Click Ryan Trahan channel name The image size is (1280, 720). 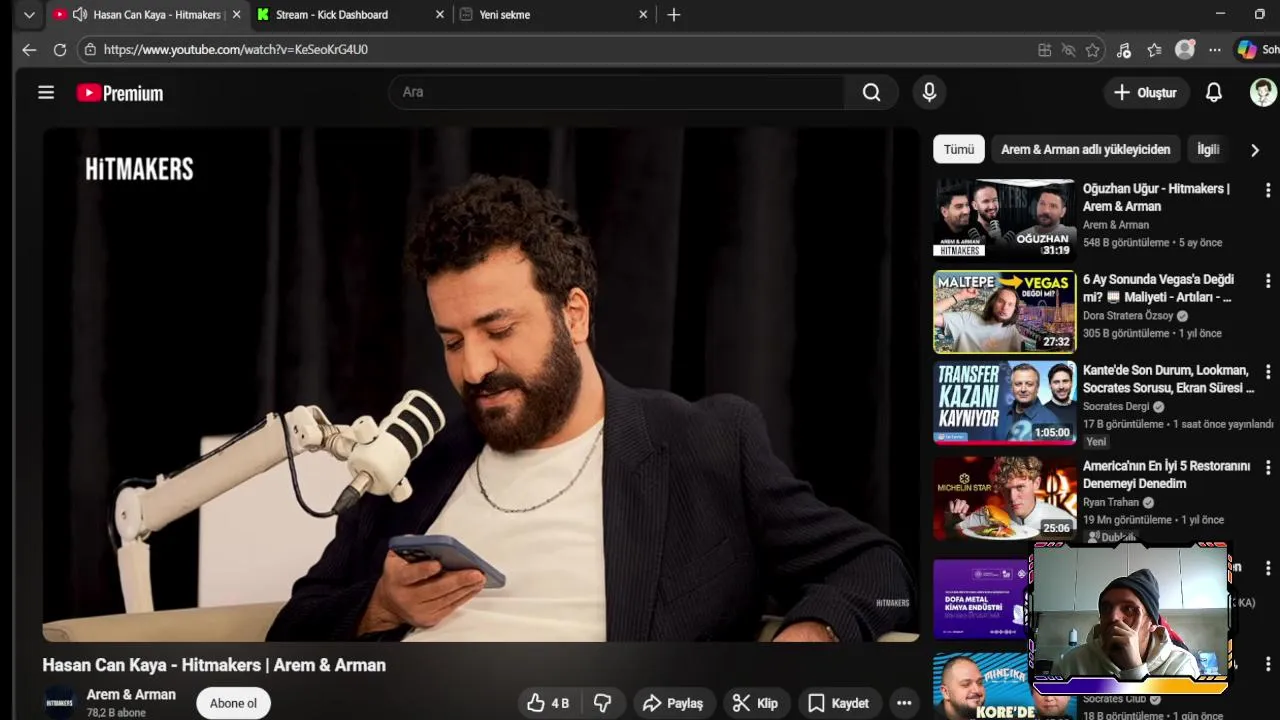[1111, 502]
